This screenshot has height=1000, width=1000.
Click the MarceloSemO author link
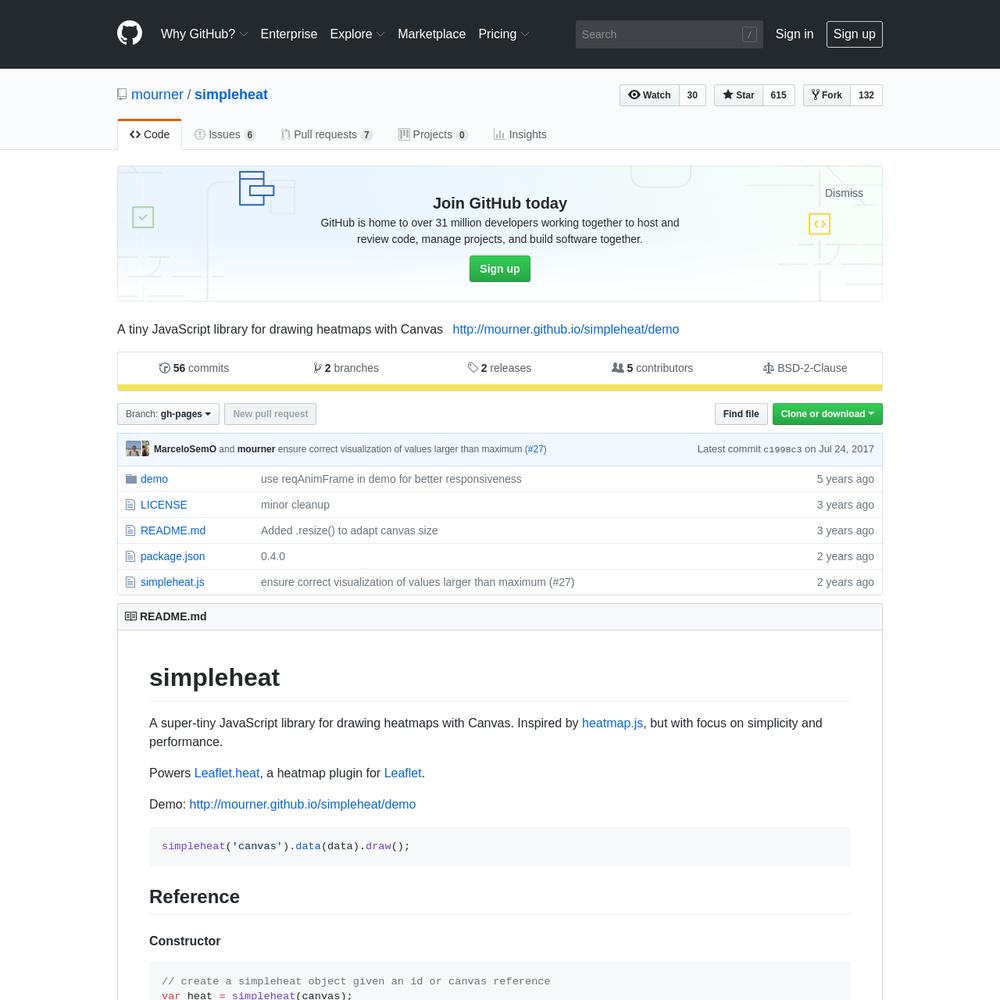tap(185, 449)
